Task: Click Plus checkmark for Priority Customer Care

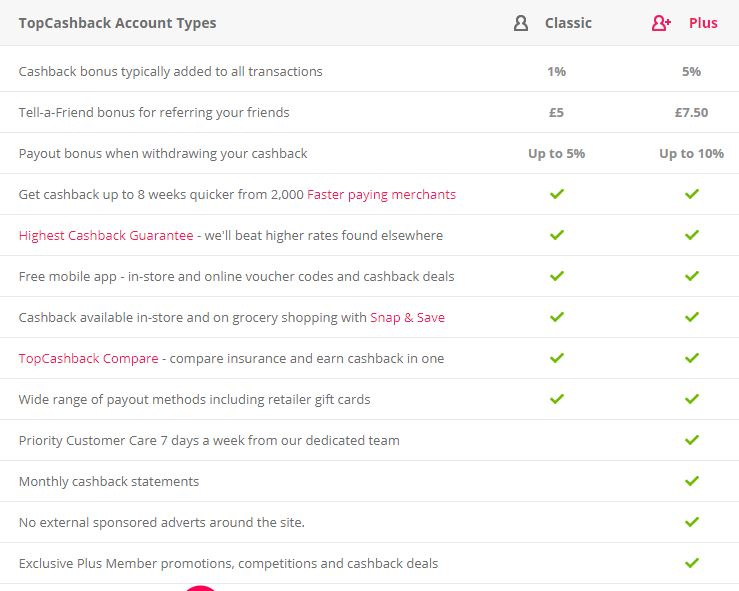Action: [692, 440]
